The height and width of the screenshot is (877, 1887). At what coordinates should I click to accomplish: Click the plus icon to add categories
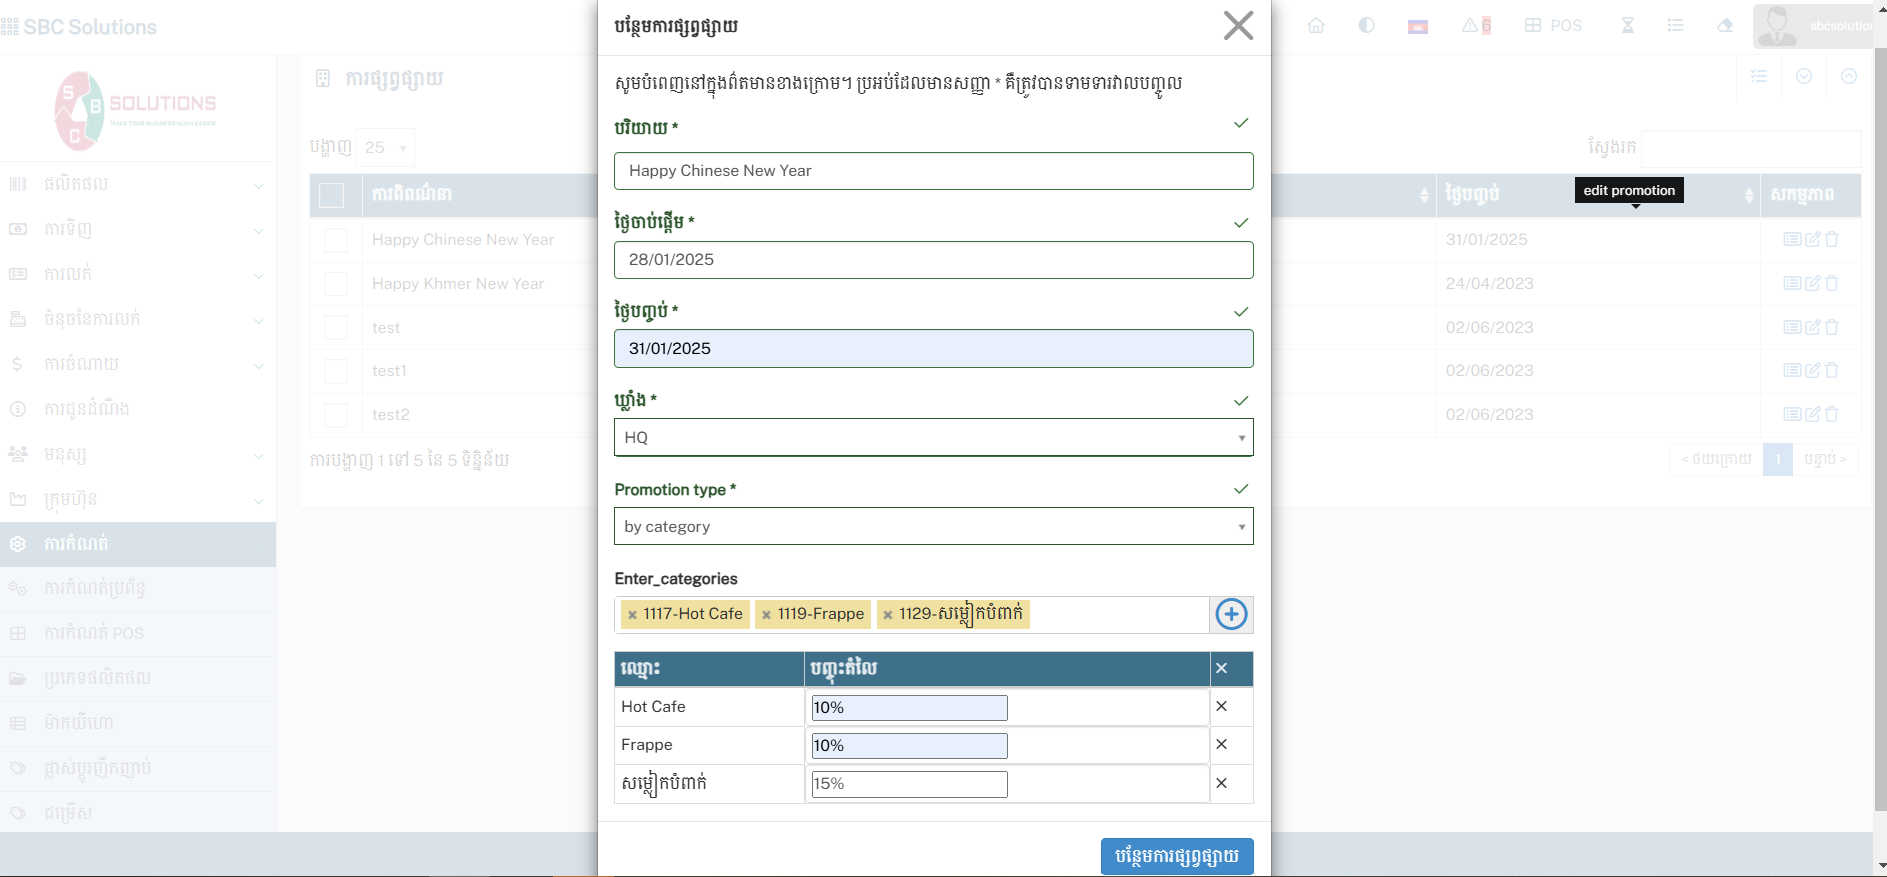(x=1231, y=614)
